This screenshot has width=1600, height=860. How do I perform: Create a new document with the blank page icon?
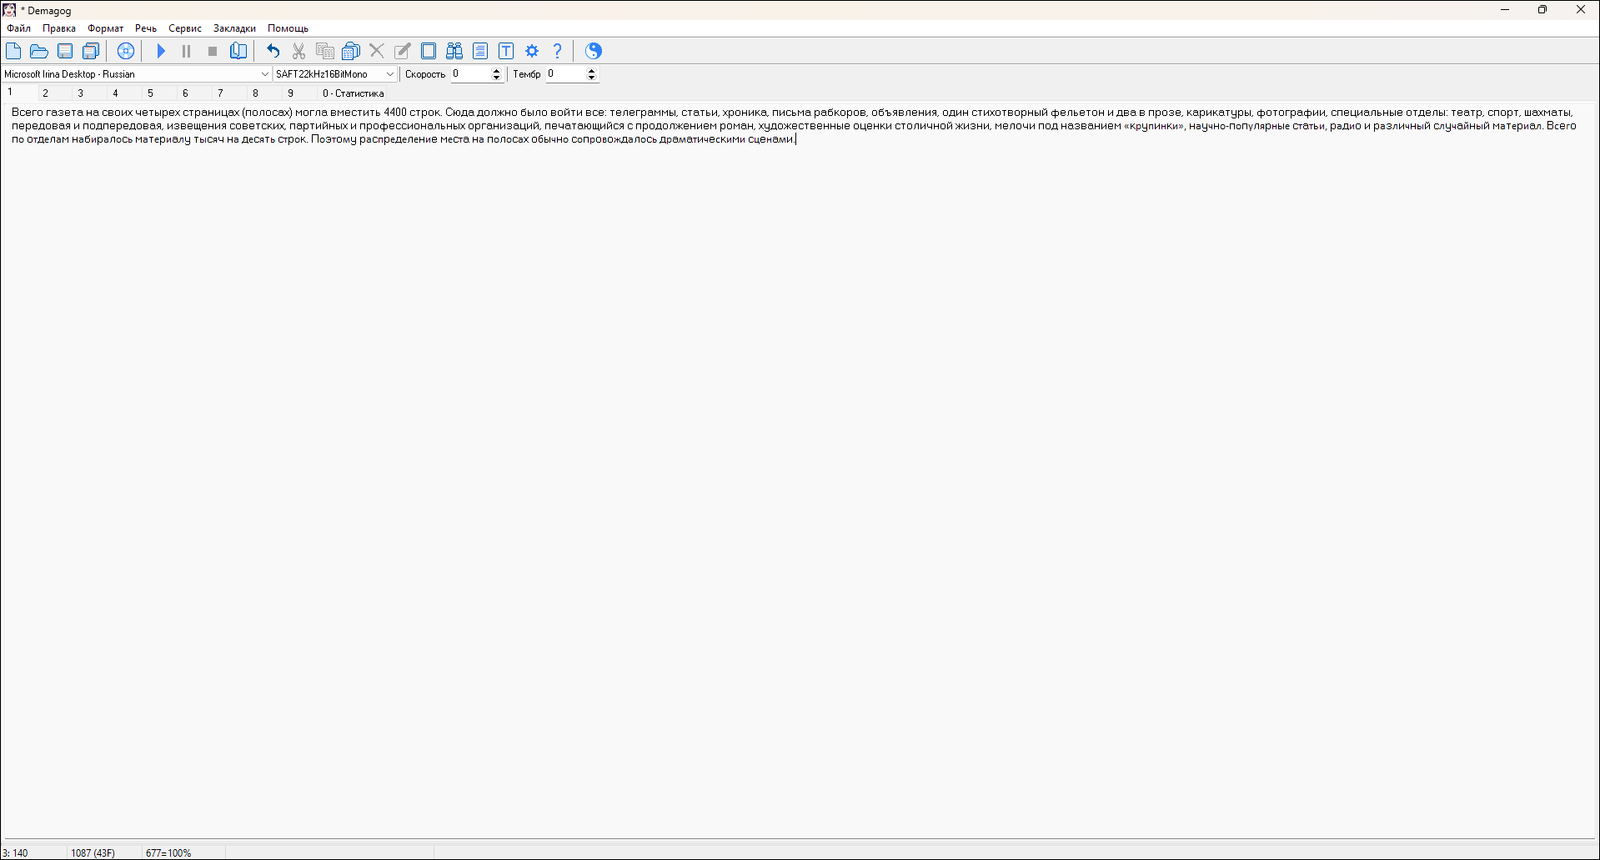pos(13,51)
